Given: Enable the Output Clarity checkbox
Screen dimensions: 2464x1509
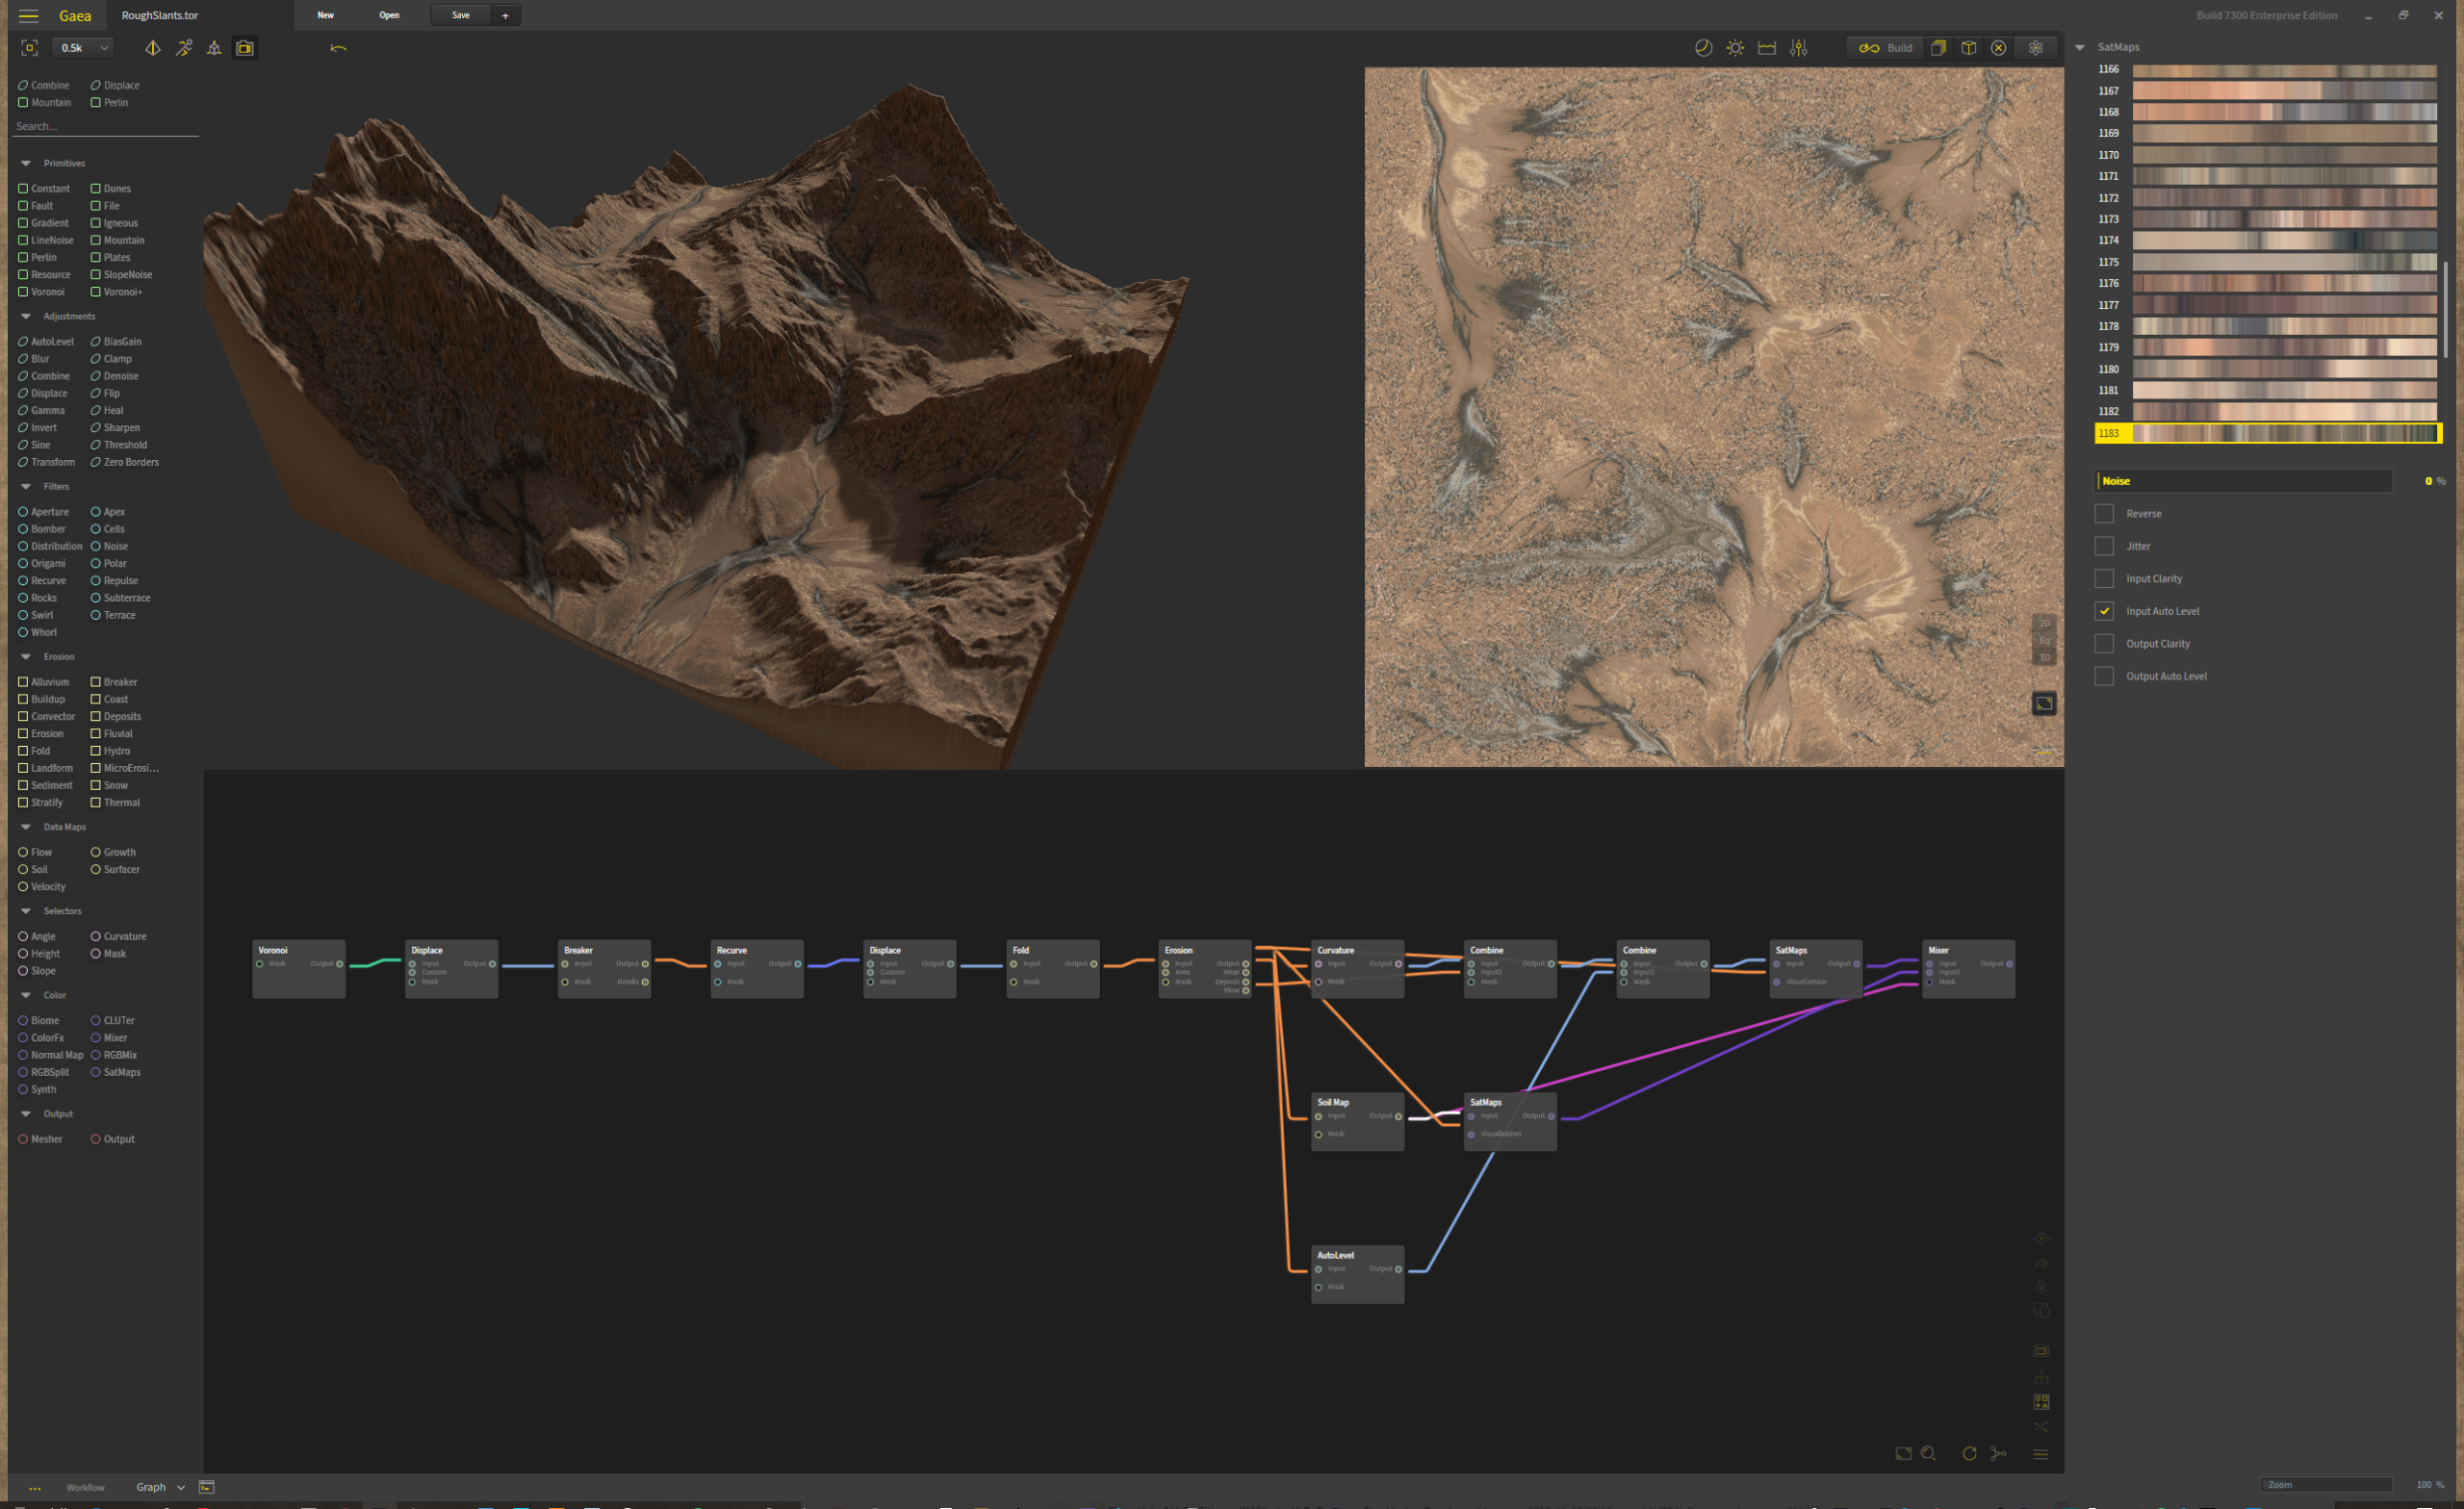Looking at the screenshot, I should (x=2104, y=644).
